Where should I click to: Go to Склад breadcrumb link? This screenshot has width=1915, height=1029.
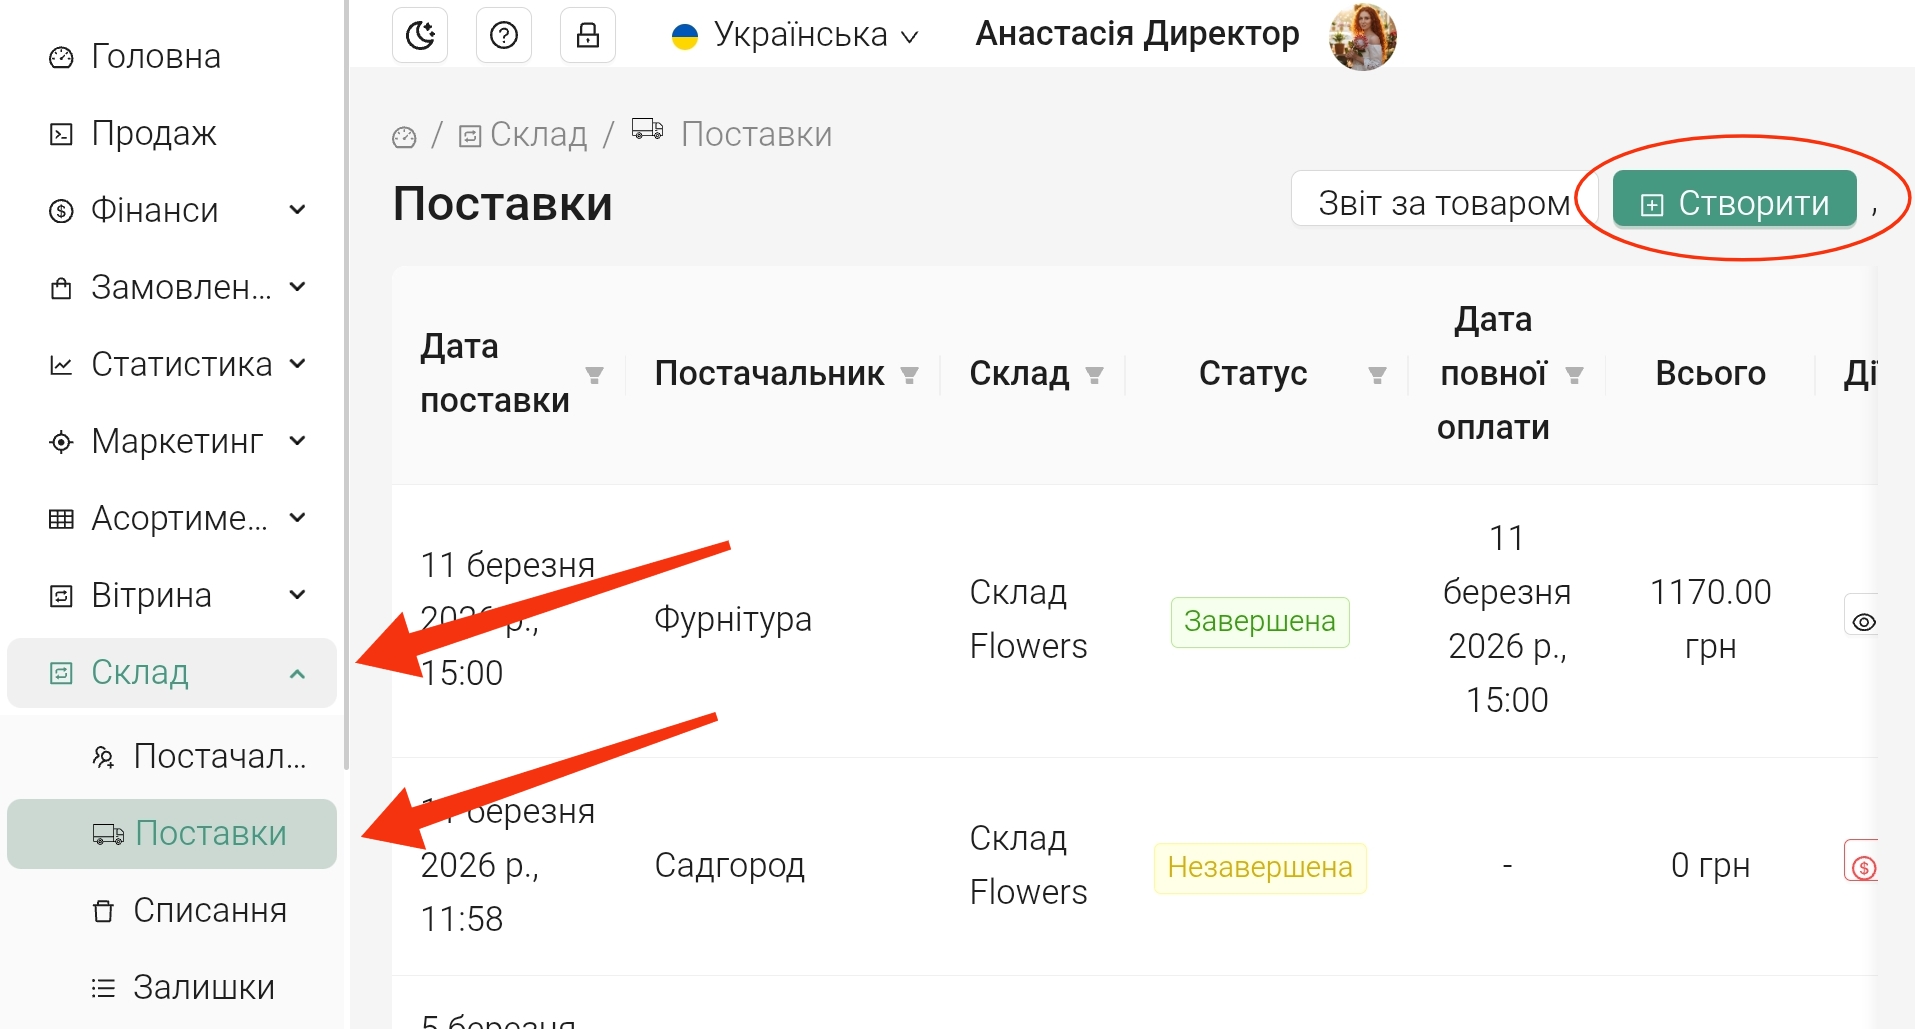pyautogui.click(x=524, y=135)
